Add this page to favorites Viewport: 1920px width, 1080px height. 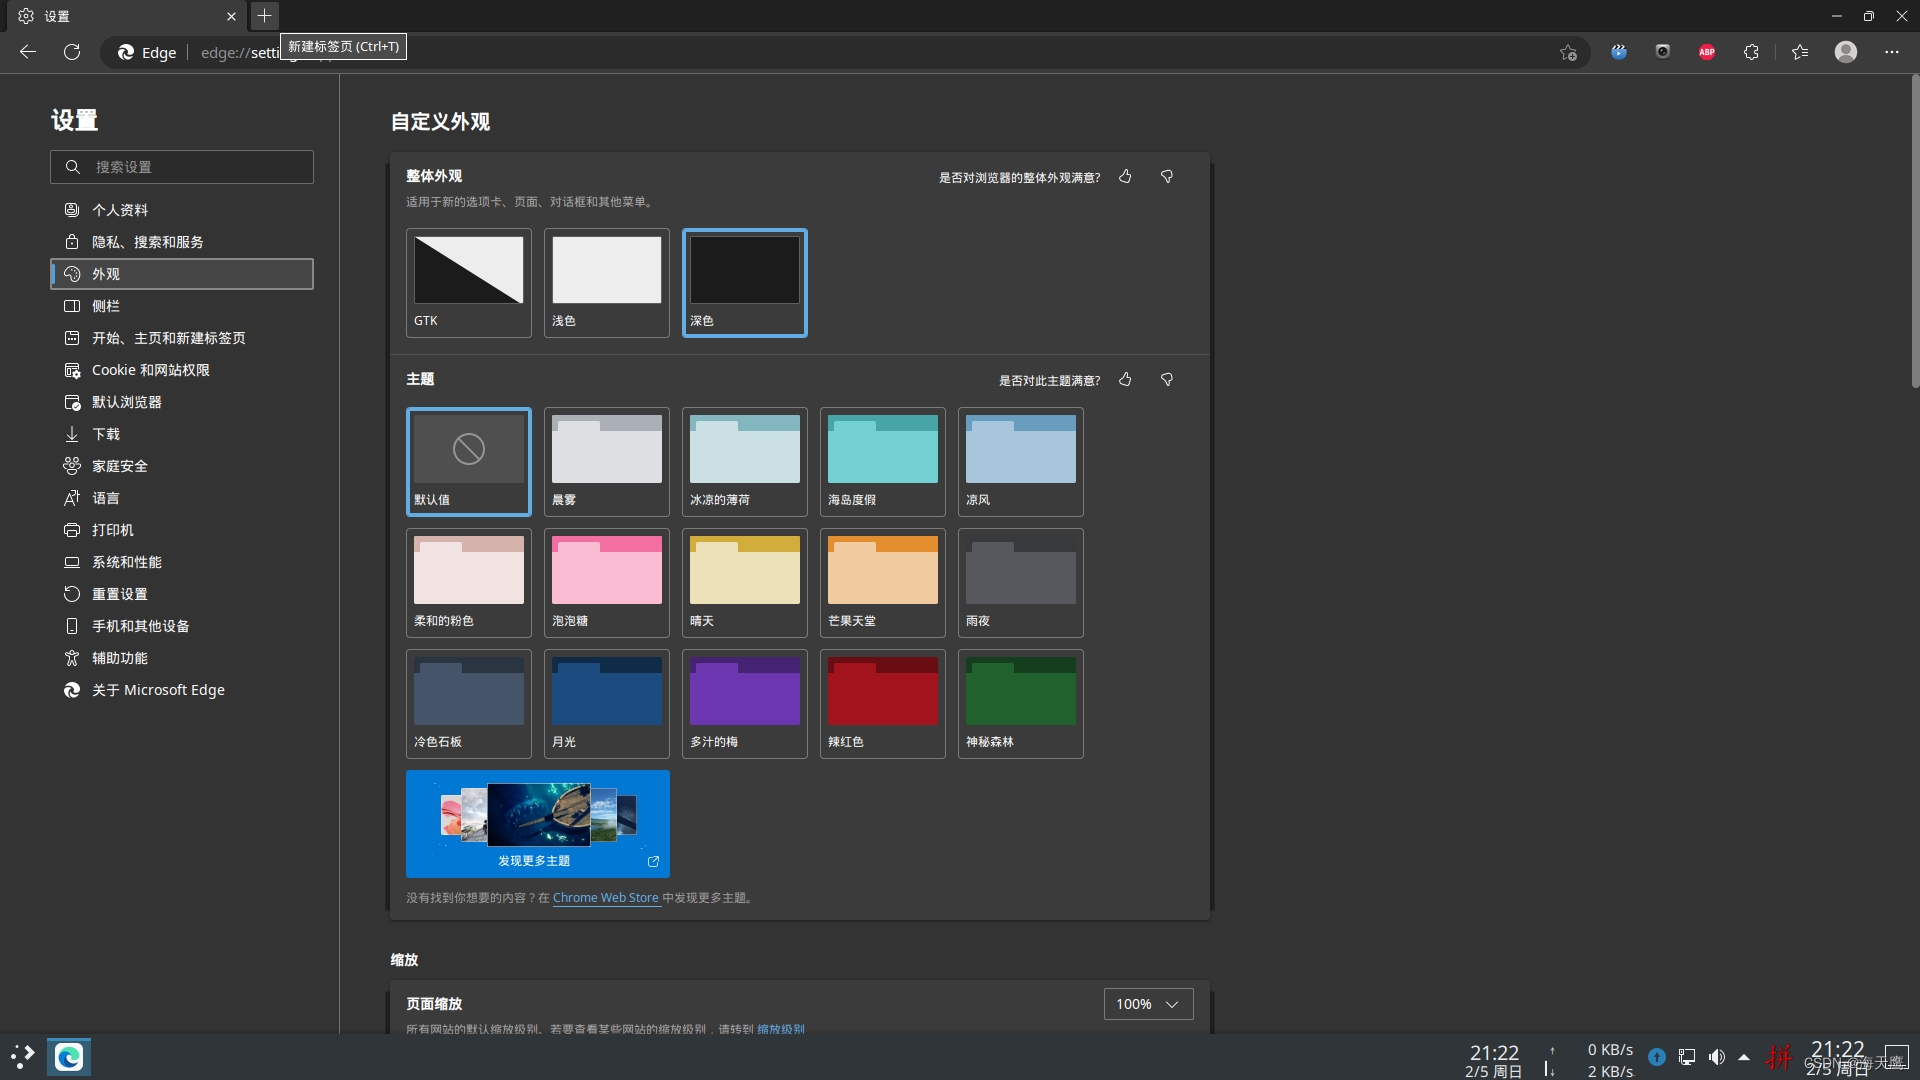click(1568, 53)
